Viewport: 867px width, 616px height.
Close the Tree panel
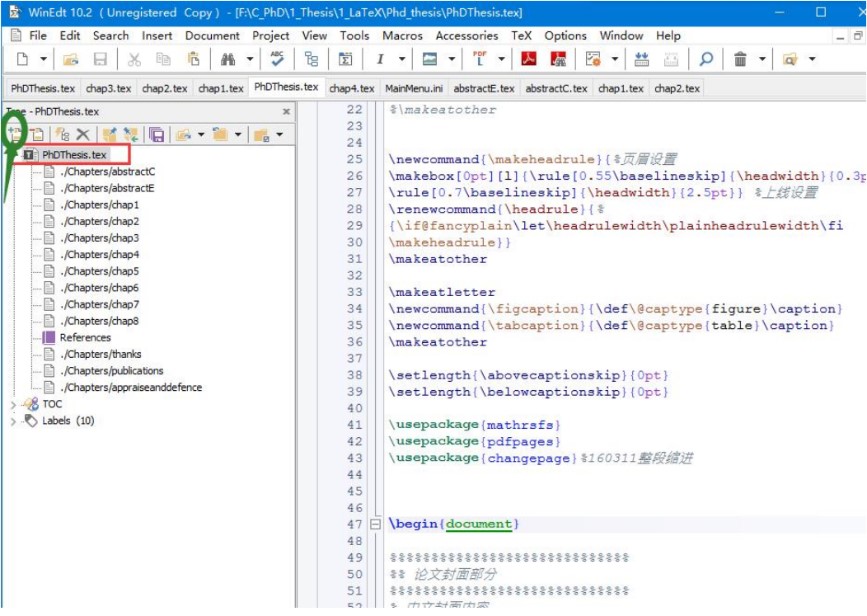click(286, 112)
